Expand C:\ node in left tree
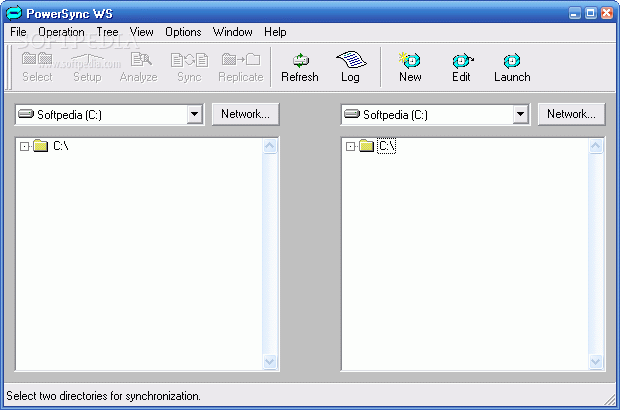This screenshot has width=620, height=410. pos(25,147)
